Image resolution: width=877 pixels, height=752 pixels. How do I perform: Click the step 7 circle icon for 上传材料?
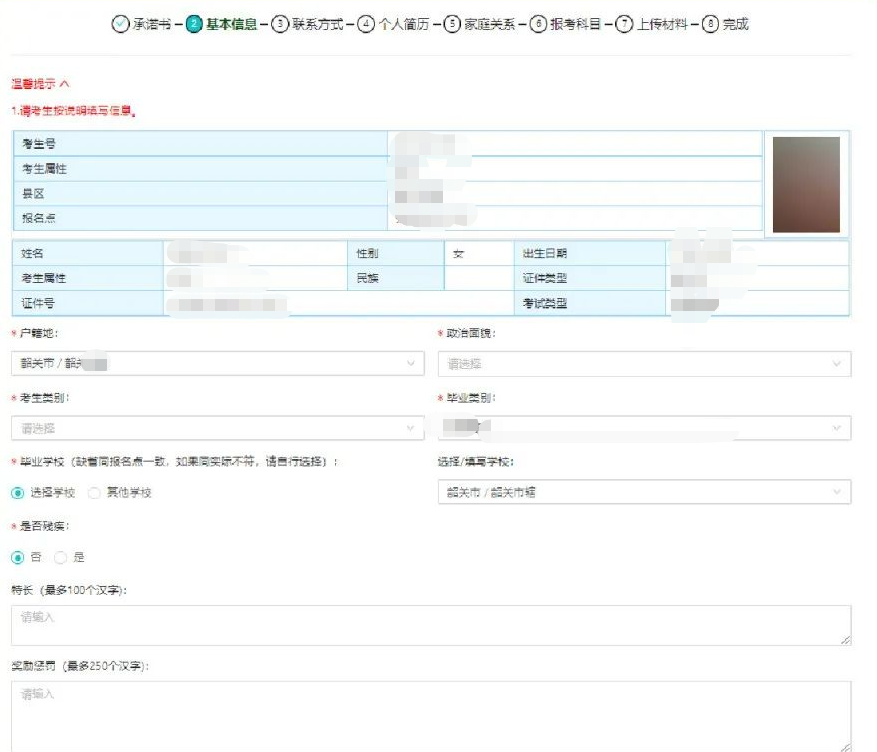click(x=624, y=24)
